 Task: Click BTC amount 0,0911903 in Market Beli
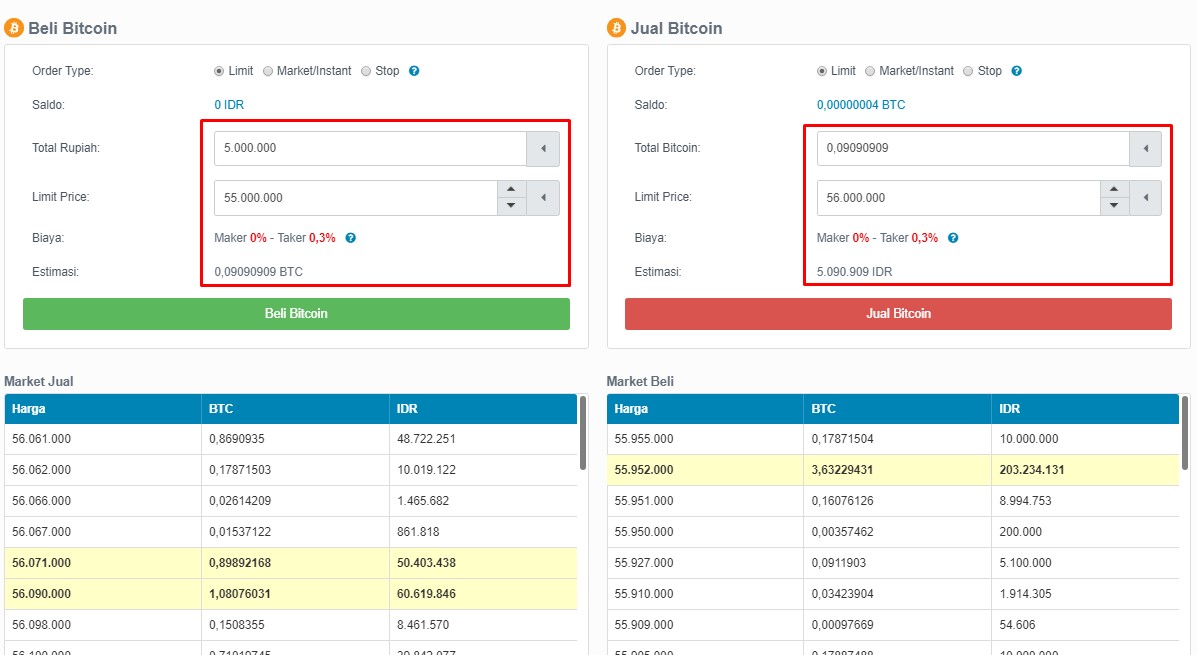click(x=838, y=563)
